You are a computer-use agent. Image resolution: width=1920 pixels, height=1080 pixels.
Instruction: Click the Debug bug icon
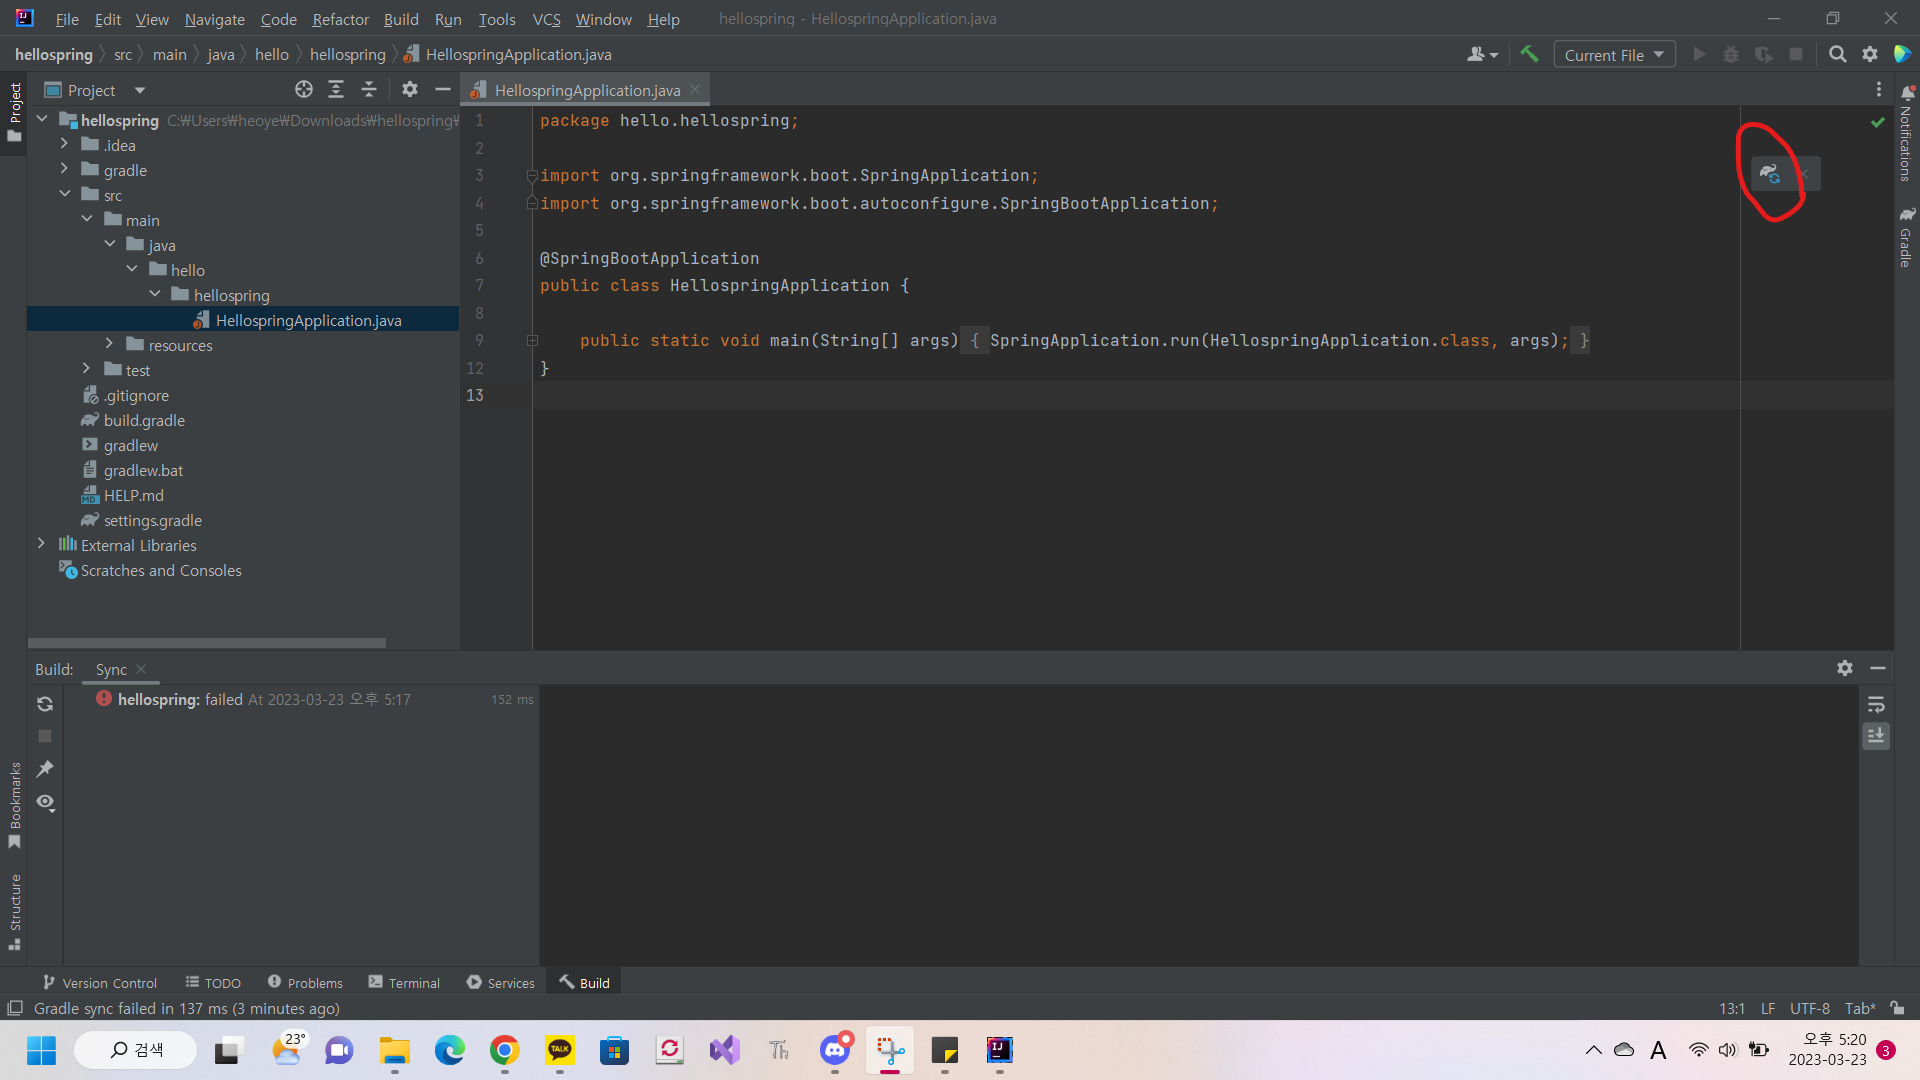[1731, 54]
